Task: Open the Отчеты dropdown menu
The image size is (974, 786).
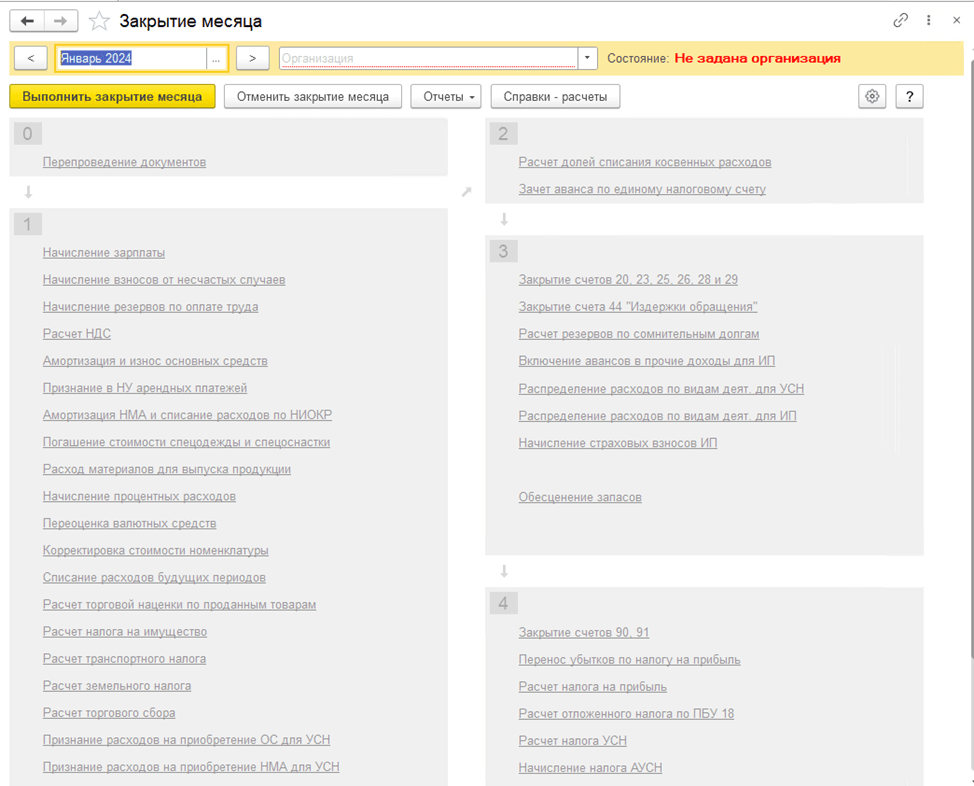Action: click(x=446, y=96)
